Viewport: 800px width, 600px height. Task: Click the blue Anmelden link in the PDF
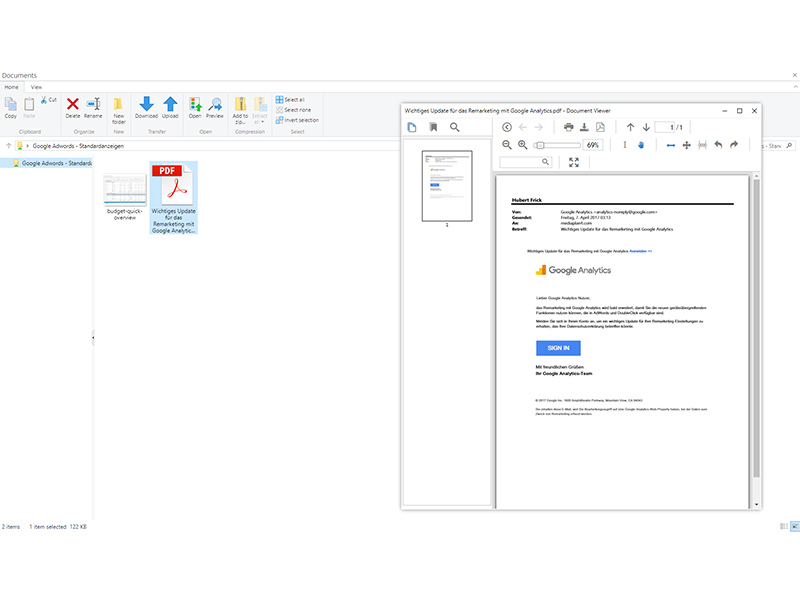[641, 251]
